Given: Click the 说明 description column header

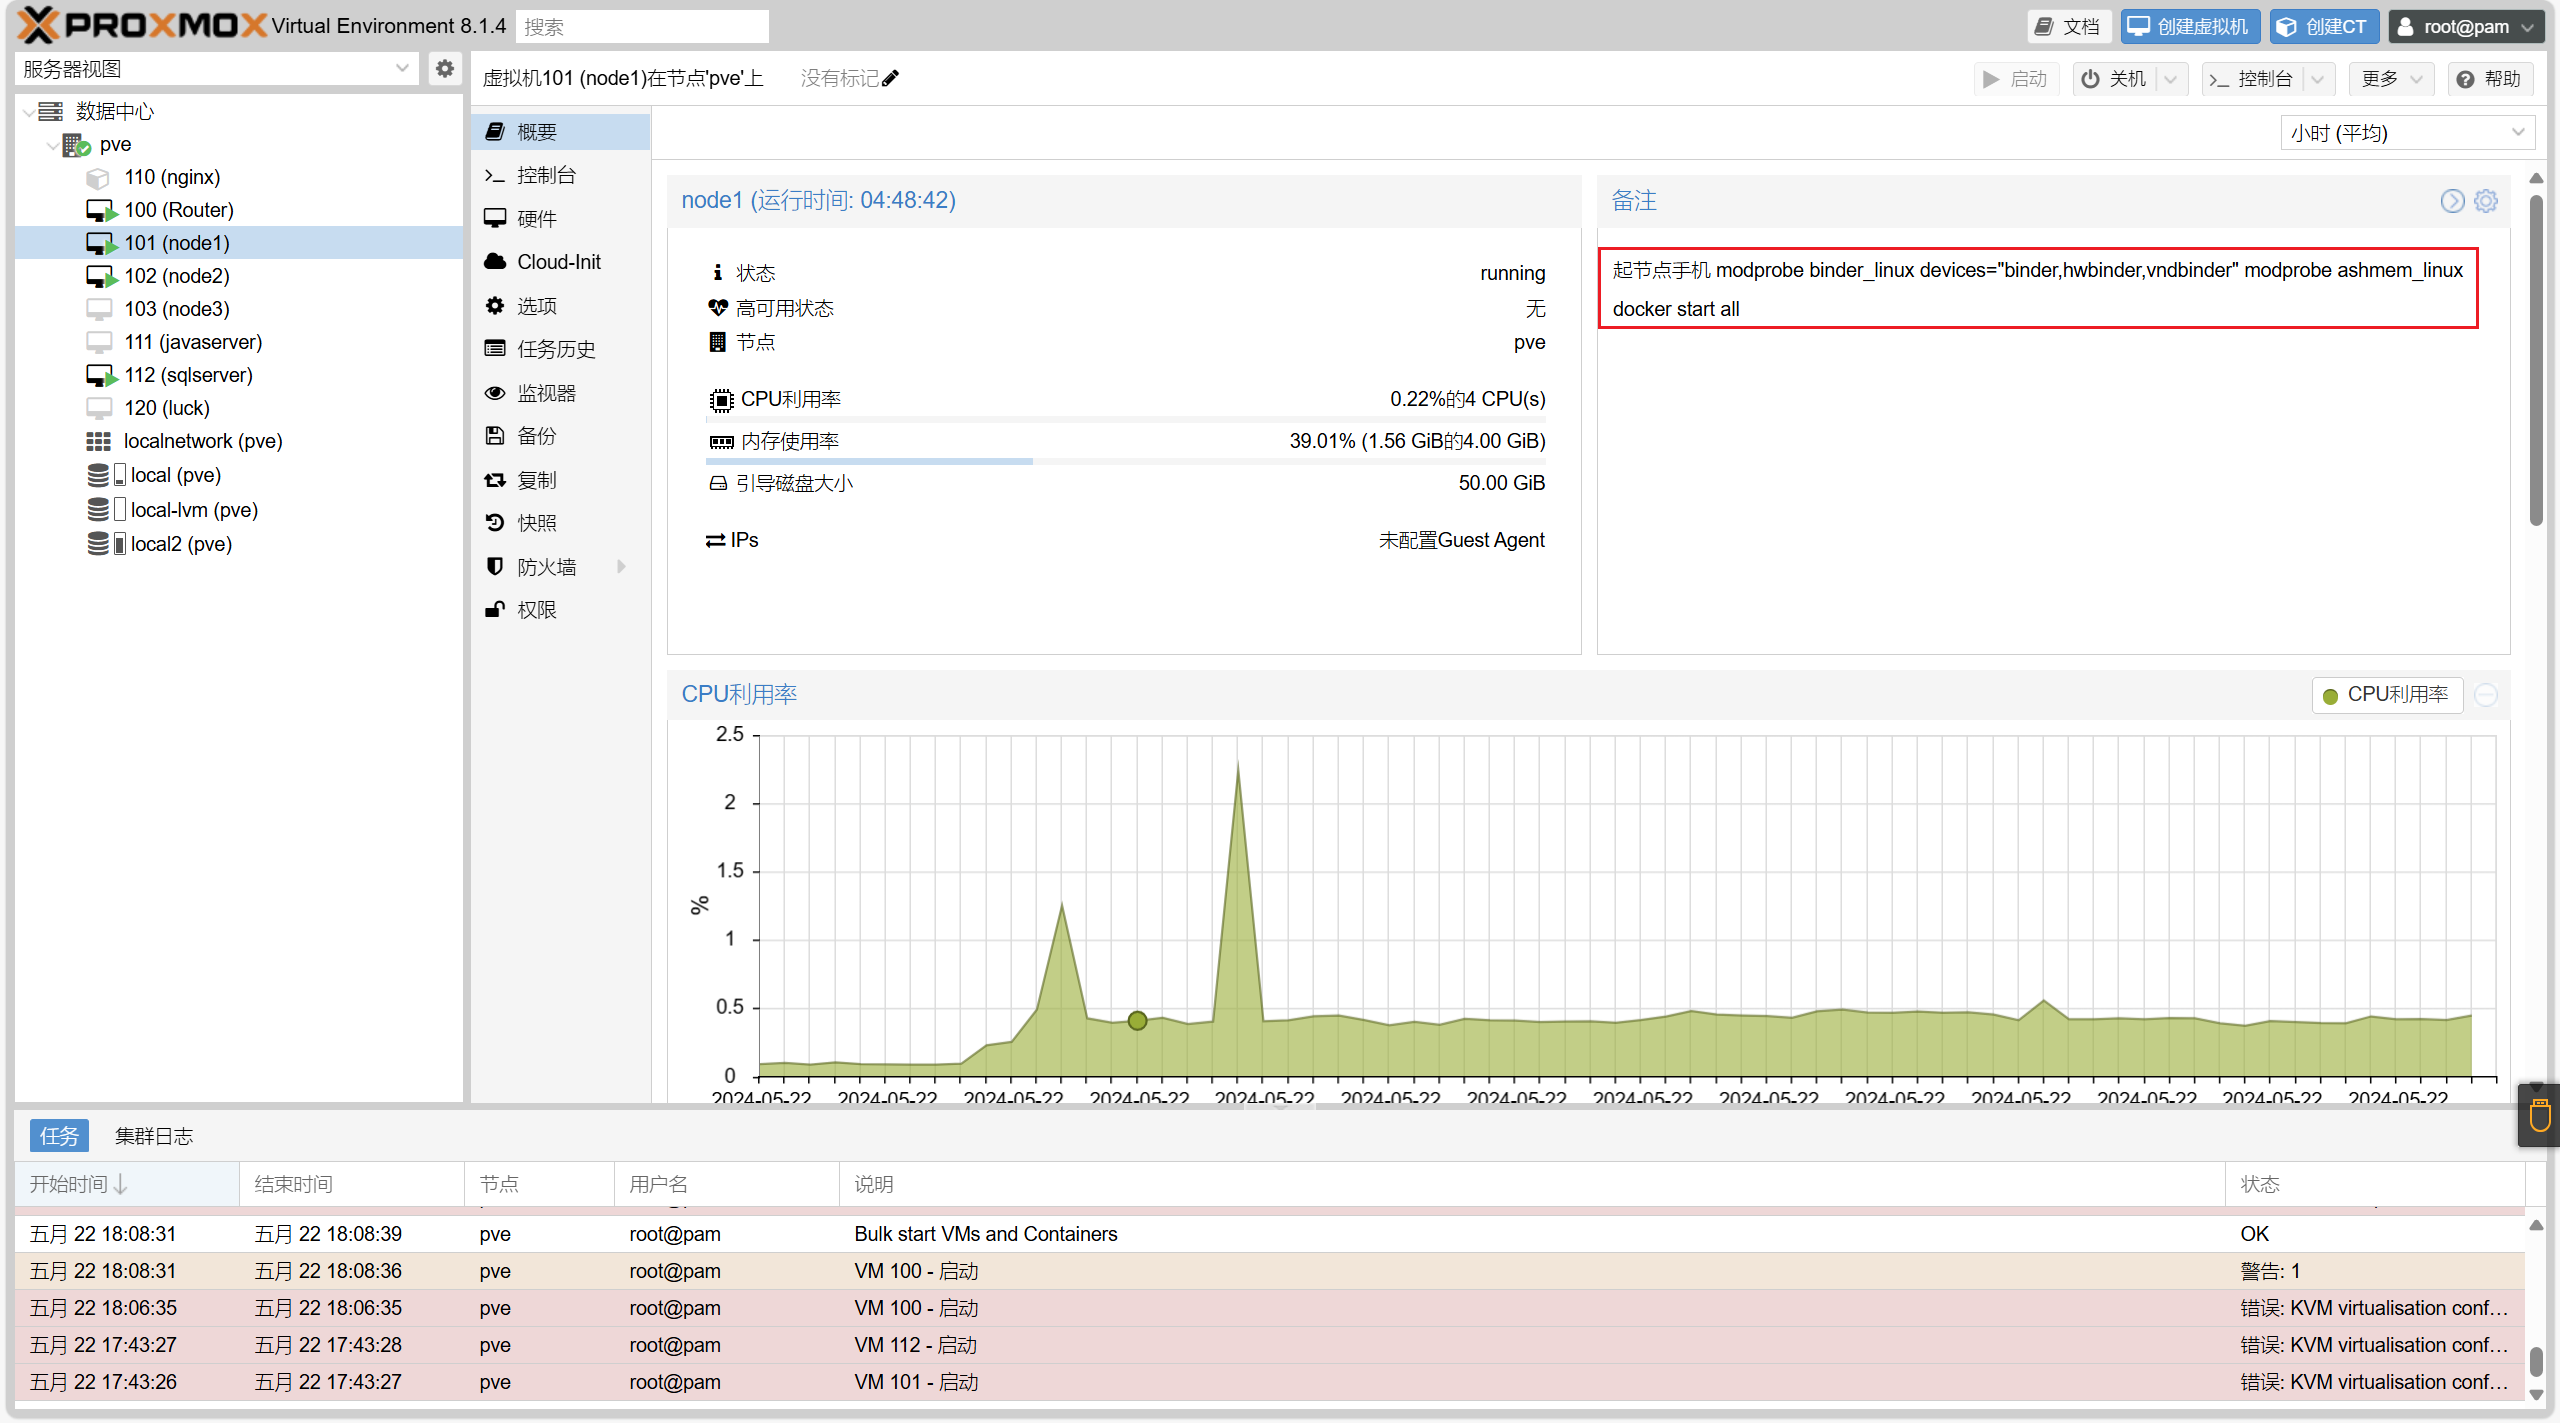Looking at the screenshot, I should tap(1532, 1185).
